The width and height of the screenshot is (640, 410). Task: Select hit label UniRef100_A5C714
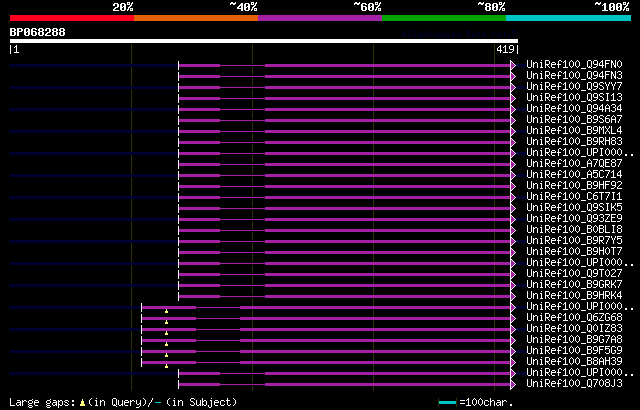click(574, 175)
